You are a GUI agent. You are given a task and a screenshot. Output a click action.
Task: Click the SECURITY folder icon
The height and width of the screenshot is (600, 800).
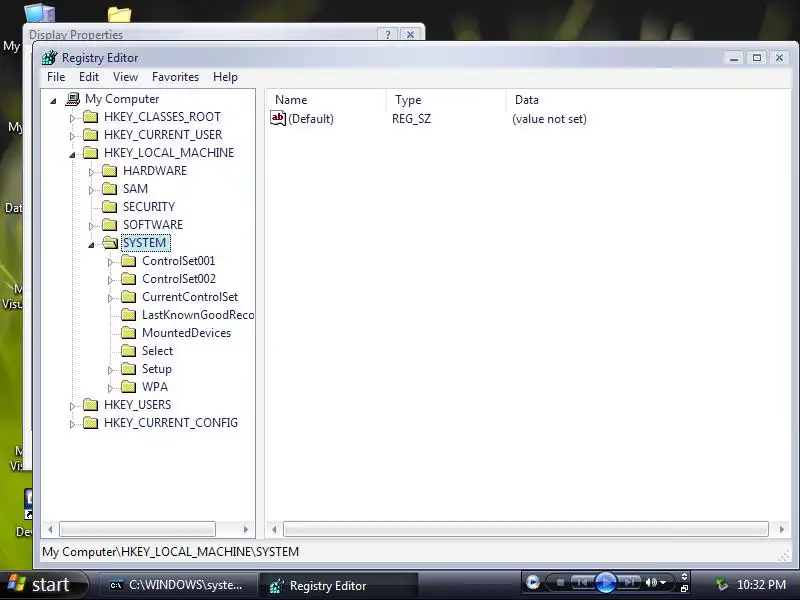(110, 207)
